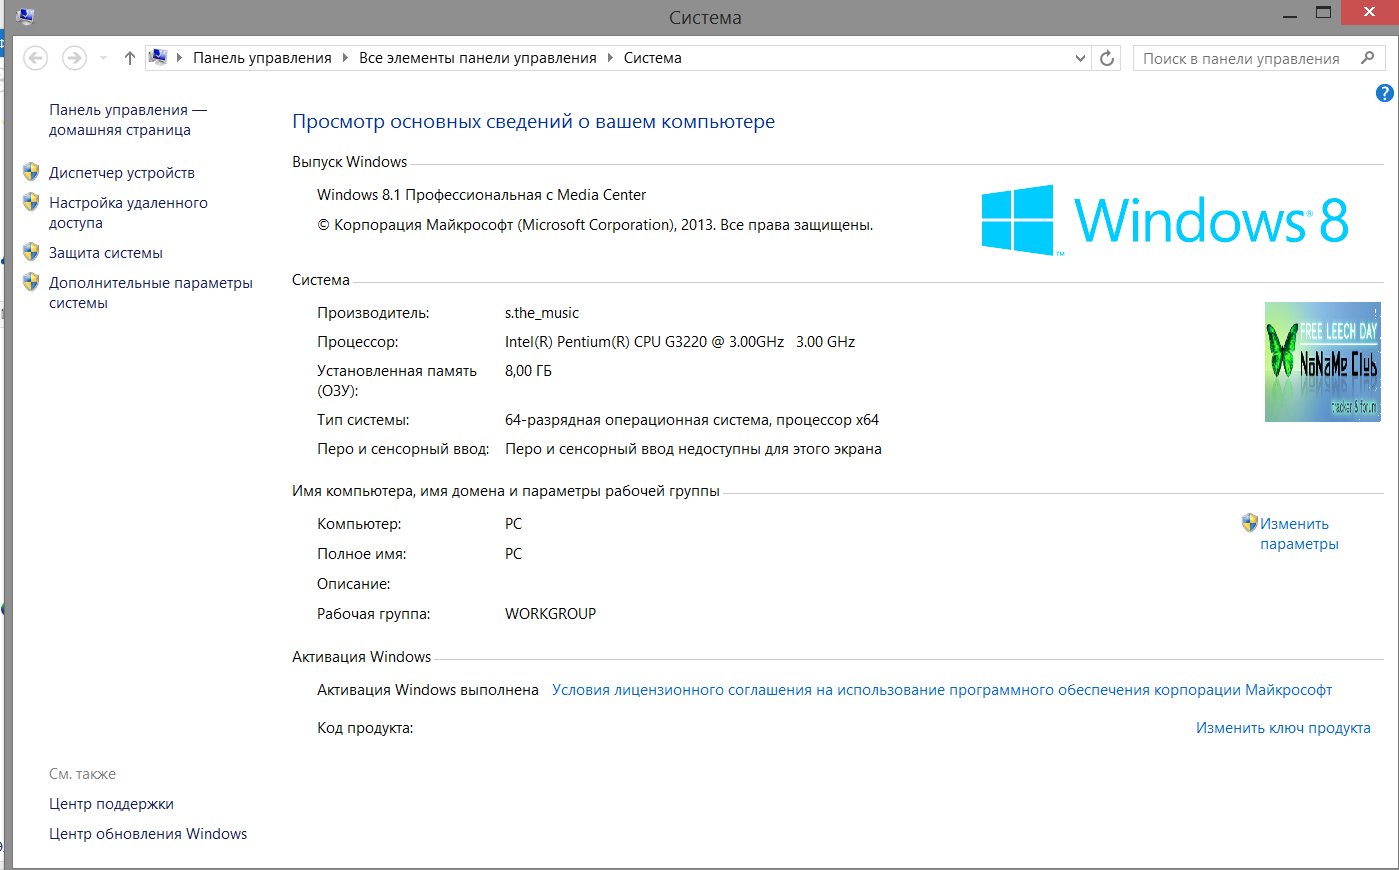The height and width of the screenshot is (870, 1399).
Task: Click Изменить ключ продукта link
Action: click(x=1282, y=728)
